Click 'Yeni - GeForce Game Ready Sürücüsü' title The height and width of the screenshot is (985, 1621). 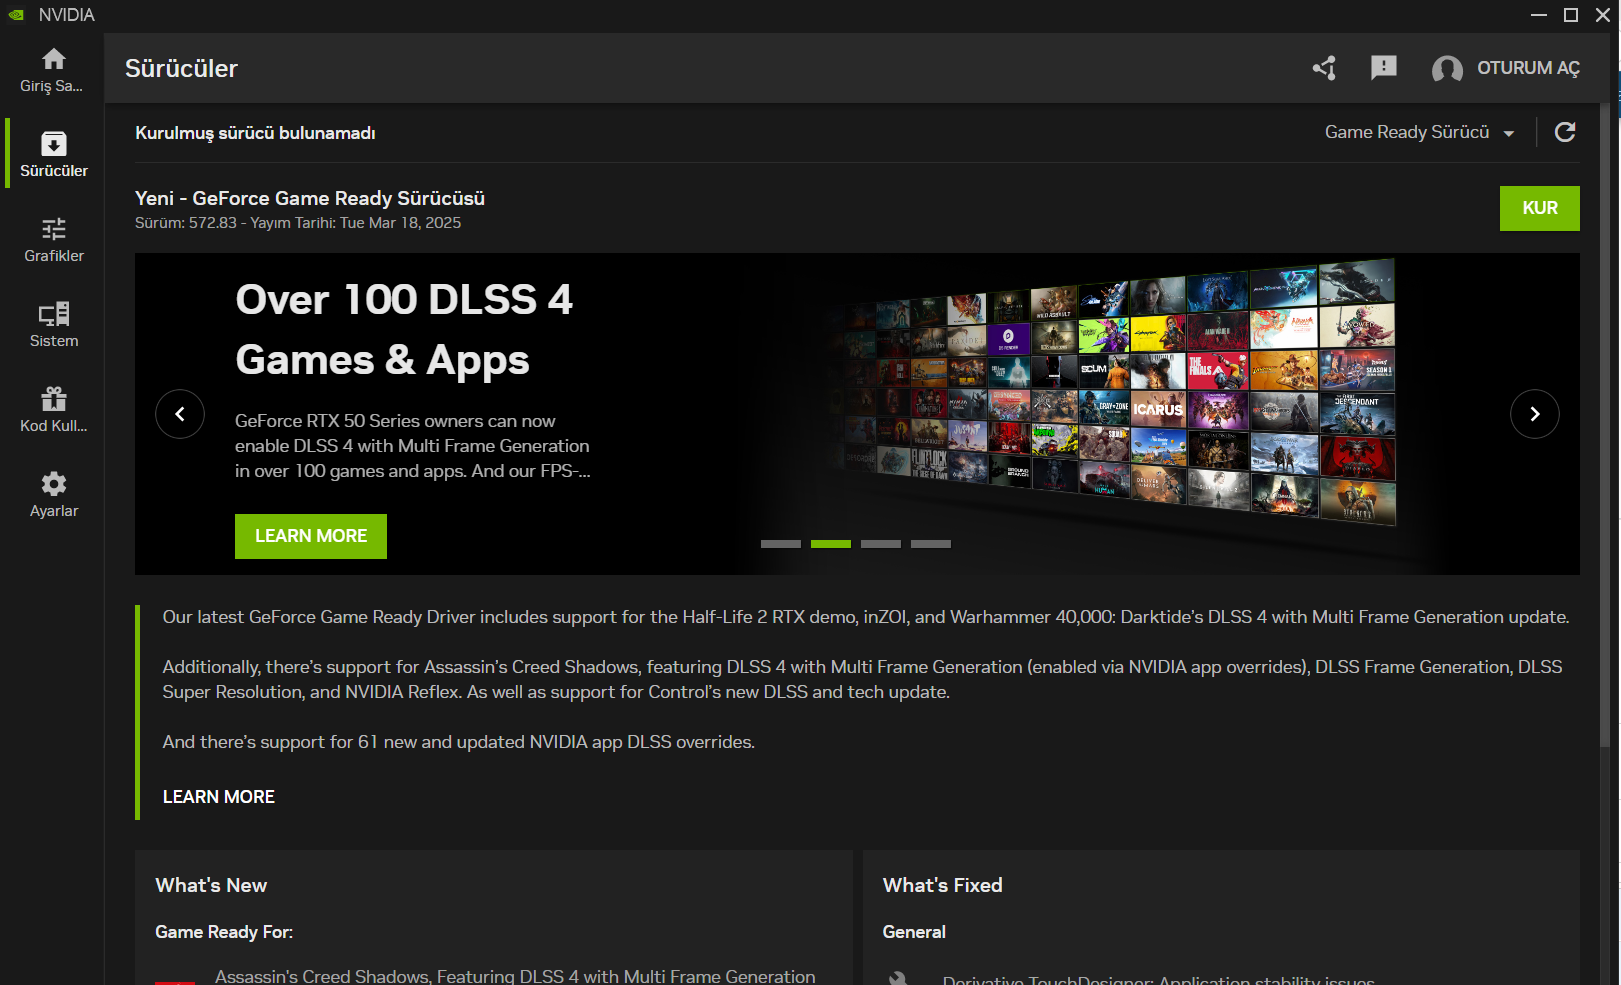[x=310, y=198]
